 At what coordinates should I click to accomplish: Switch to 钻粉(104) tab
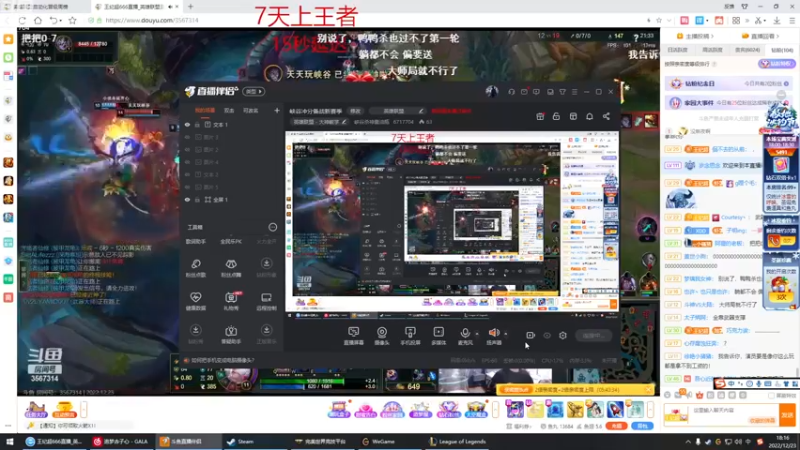(782, 50)
